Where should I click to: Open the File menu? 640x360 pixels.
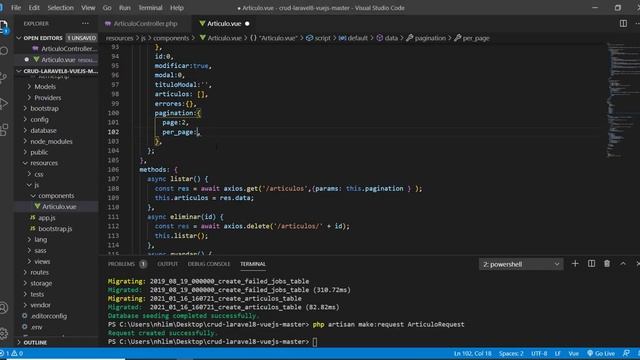pyautogui.click(x=16, y=8)
